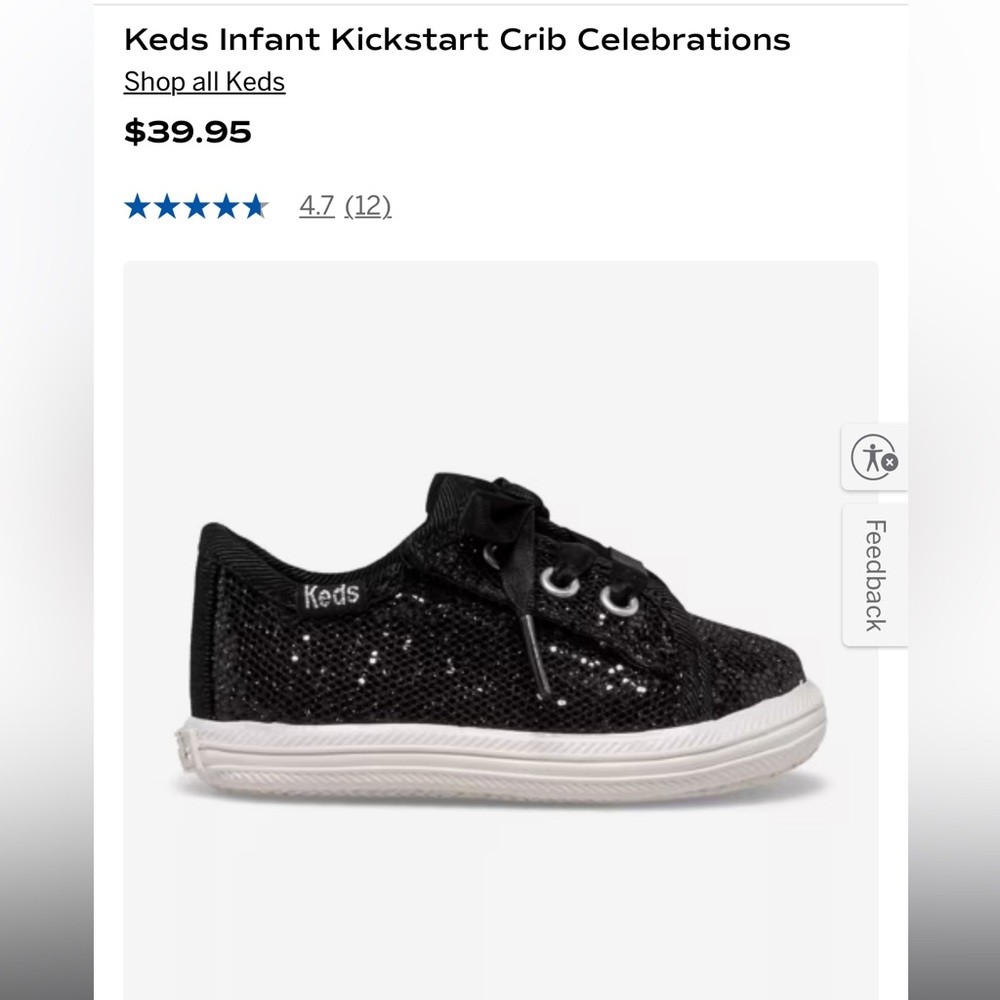Click the $39.95 price text

coord(188,130)
